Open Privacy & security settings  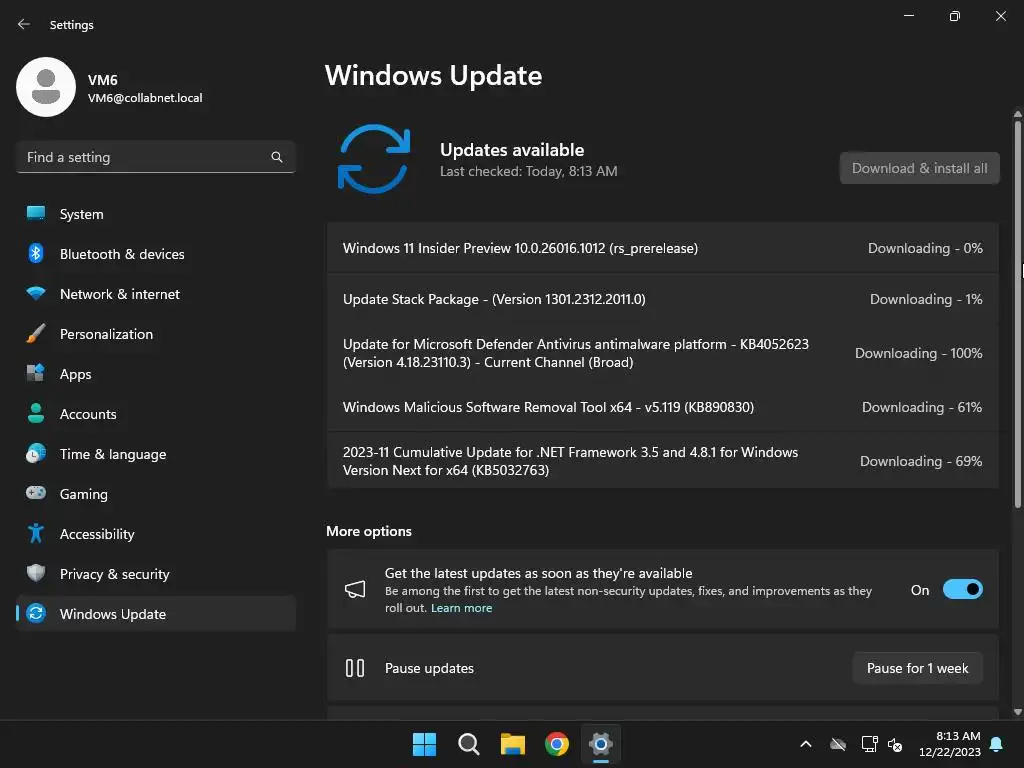click(x=155, y=573)
